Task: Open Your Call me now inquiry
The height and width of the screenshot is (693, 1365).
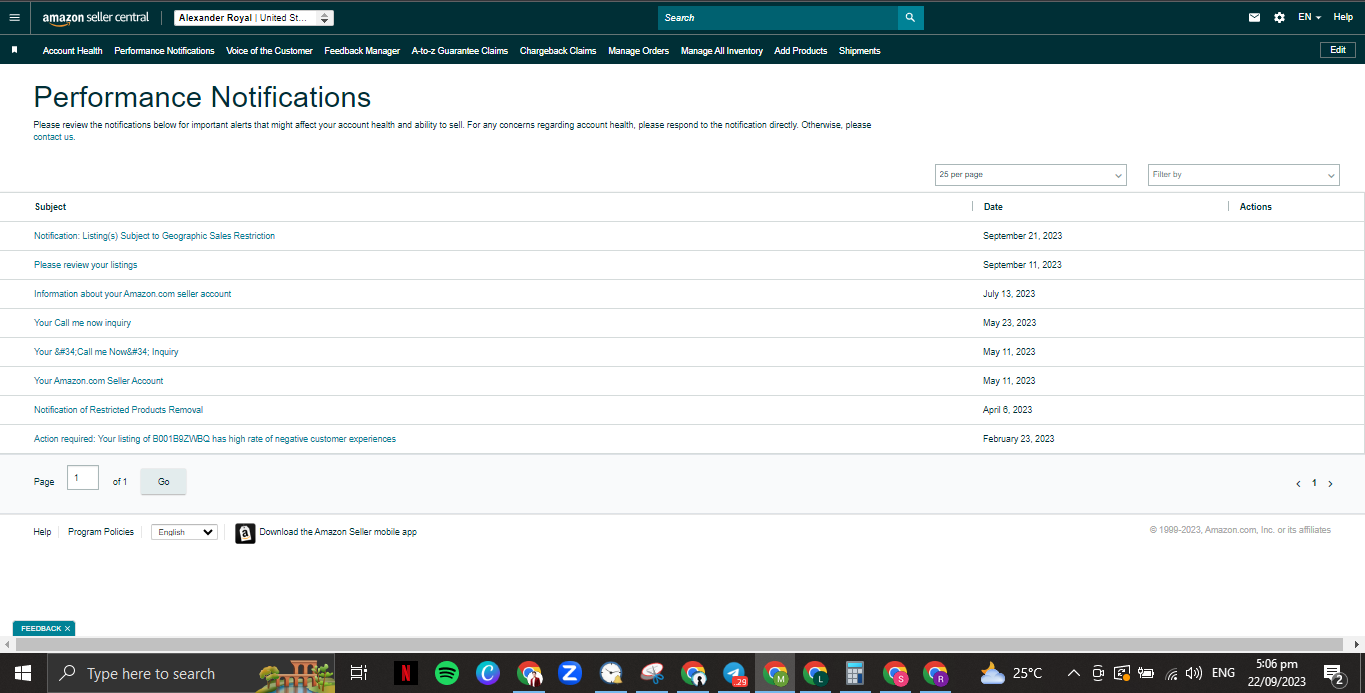Action: pyautogui.click(x=82, y=323)
